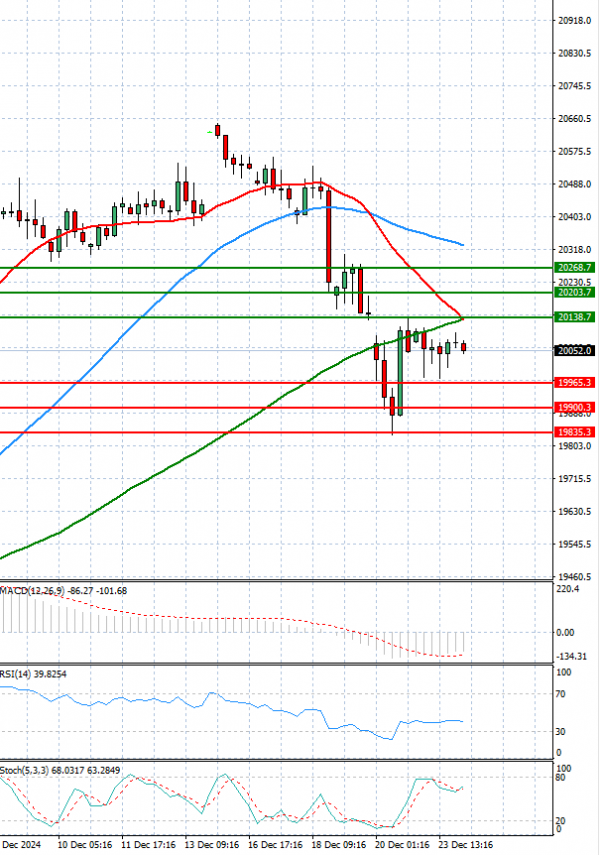The image size is (600, 855).
Task: Select the 20052.0 current price label
Action: (x=574, y=351)
